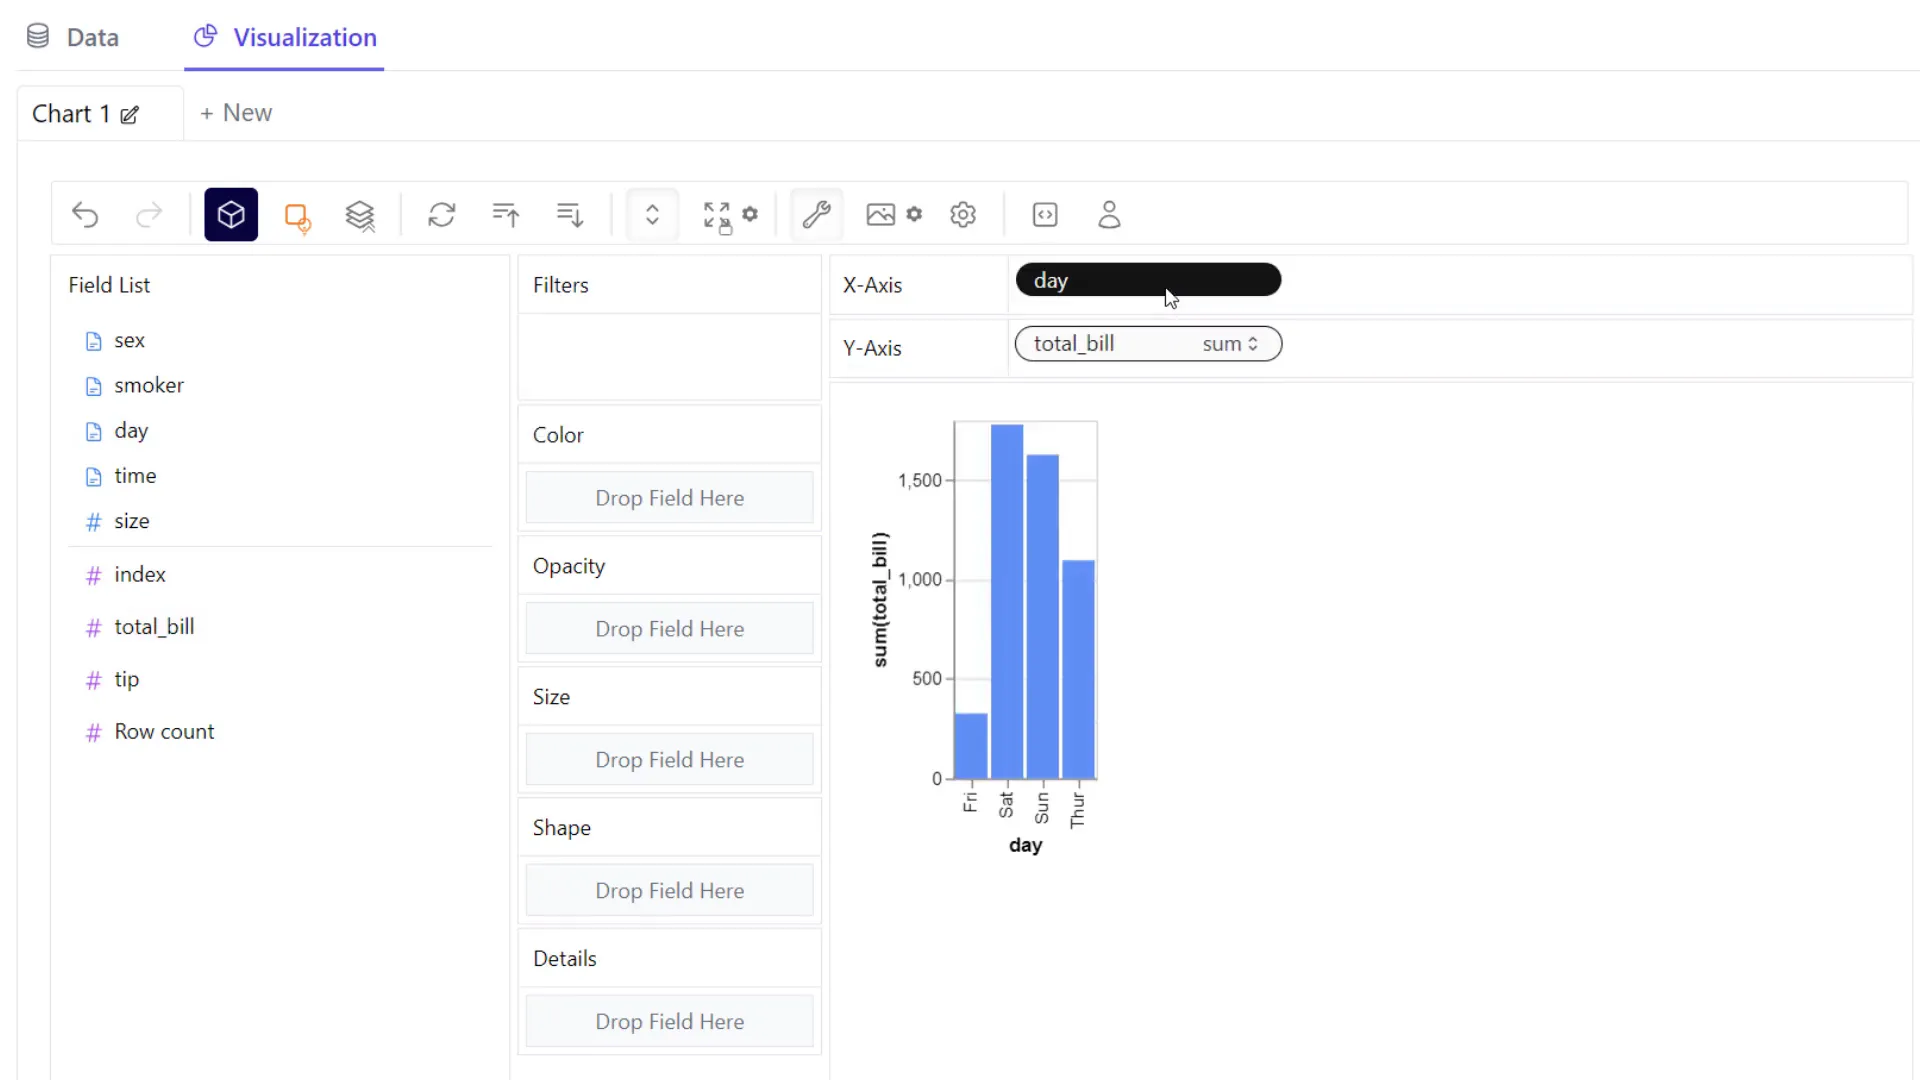The image size is (1920, 1080).
Task: Expand the vertical resize chevrons in toolbar
Action: pos(651,214)
